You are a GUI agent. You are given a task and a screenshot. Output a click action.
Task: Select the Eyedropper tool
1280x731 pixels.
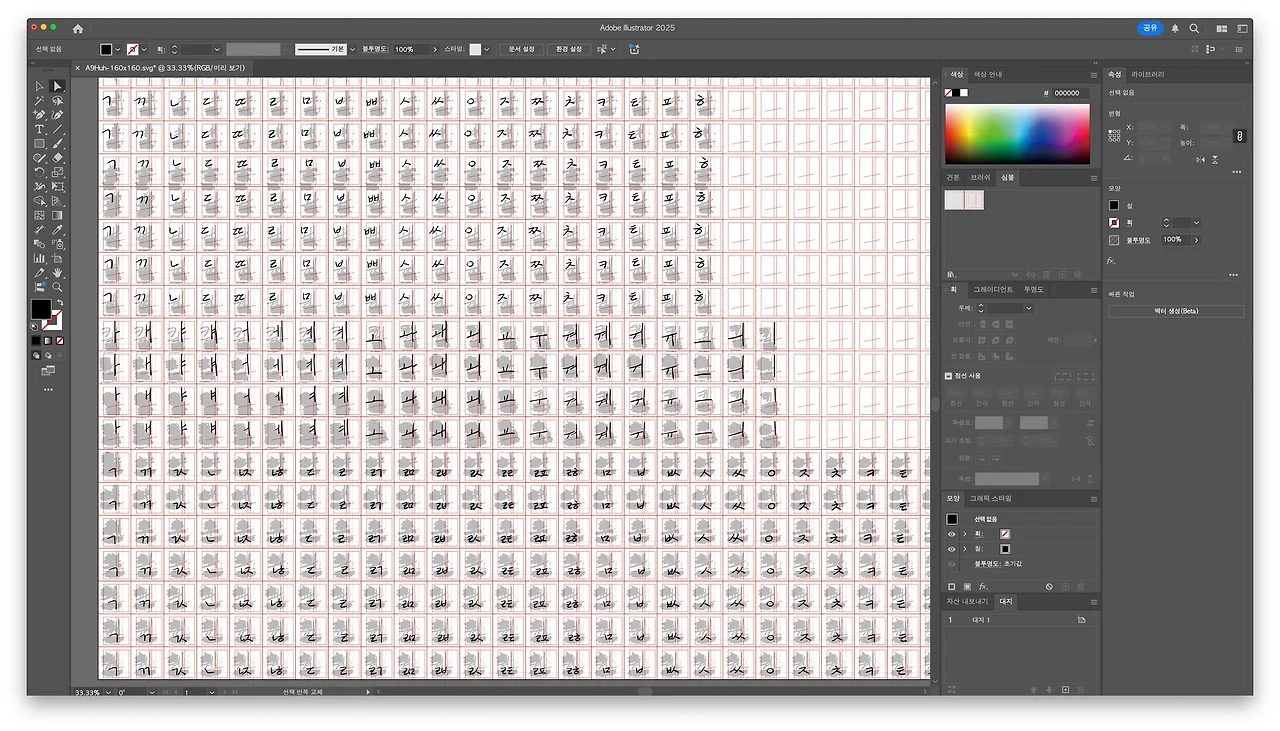(58, 230)
